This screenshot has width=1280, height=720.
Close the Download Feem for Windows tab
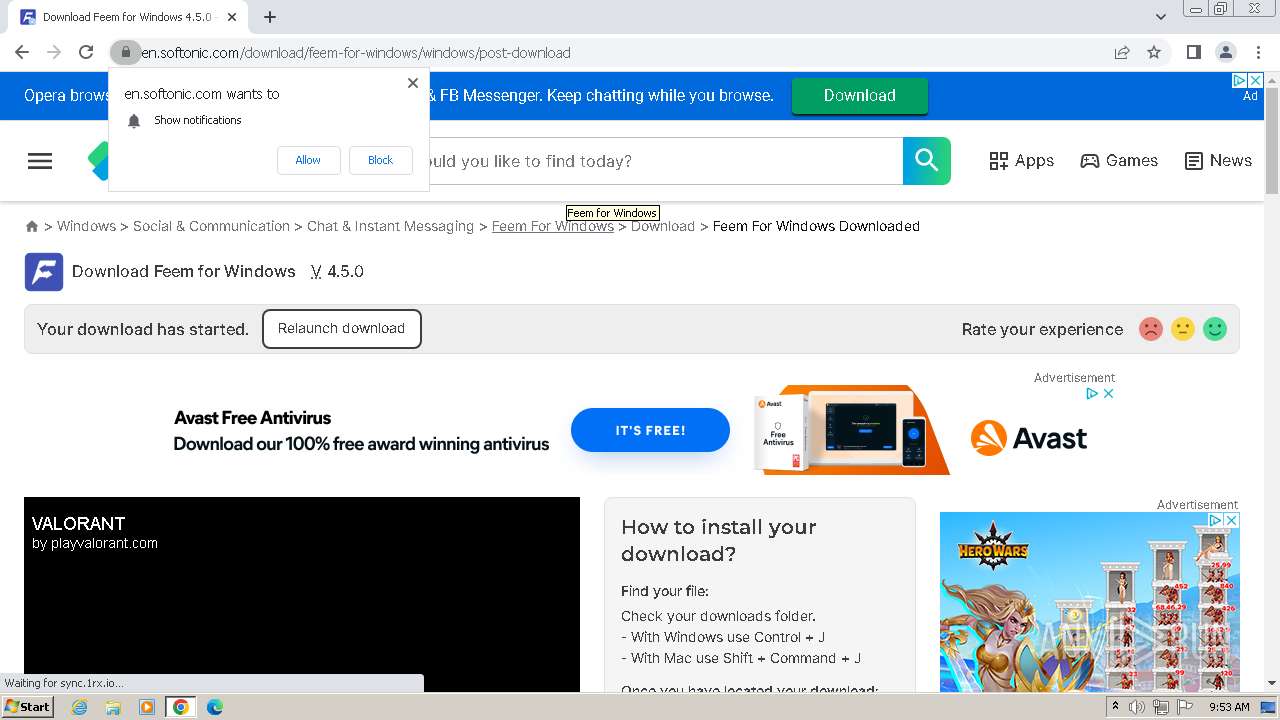coord(232,17)
